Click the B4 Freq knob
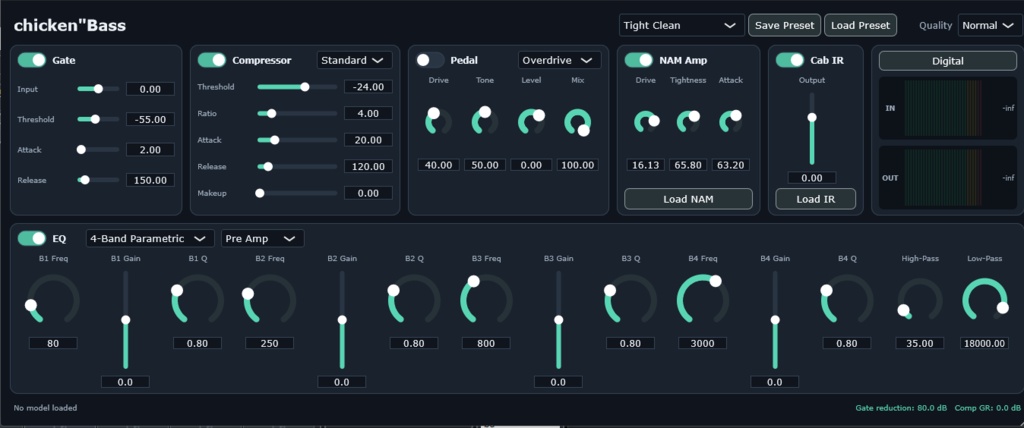Screen dimensions: 1024x428 click(x=702, y=301)
